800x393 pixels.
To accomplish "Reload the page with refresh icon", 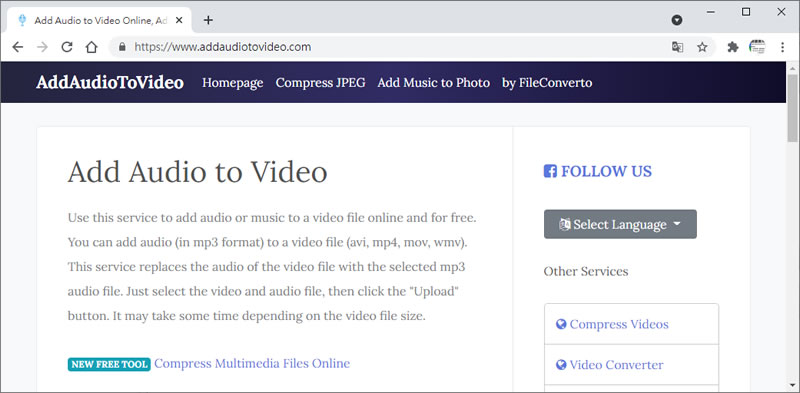I will pos(67,47).
